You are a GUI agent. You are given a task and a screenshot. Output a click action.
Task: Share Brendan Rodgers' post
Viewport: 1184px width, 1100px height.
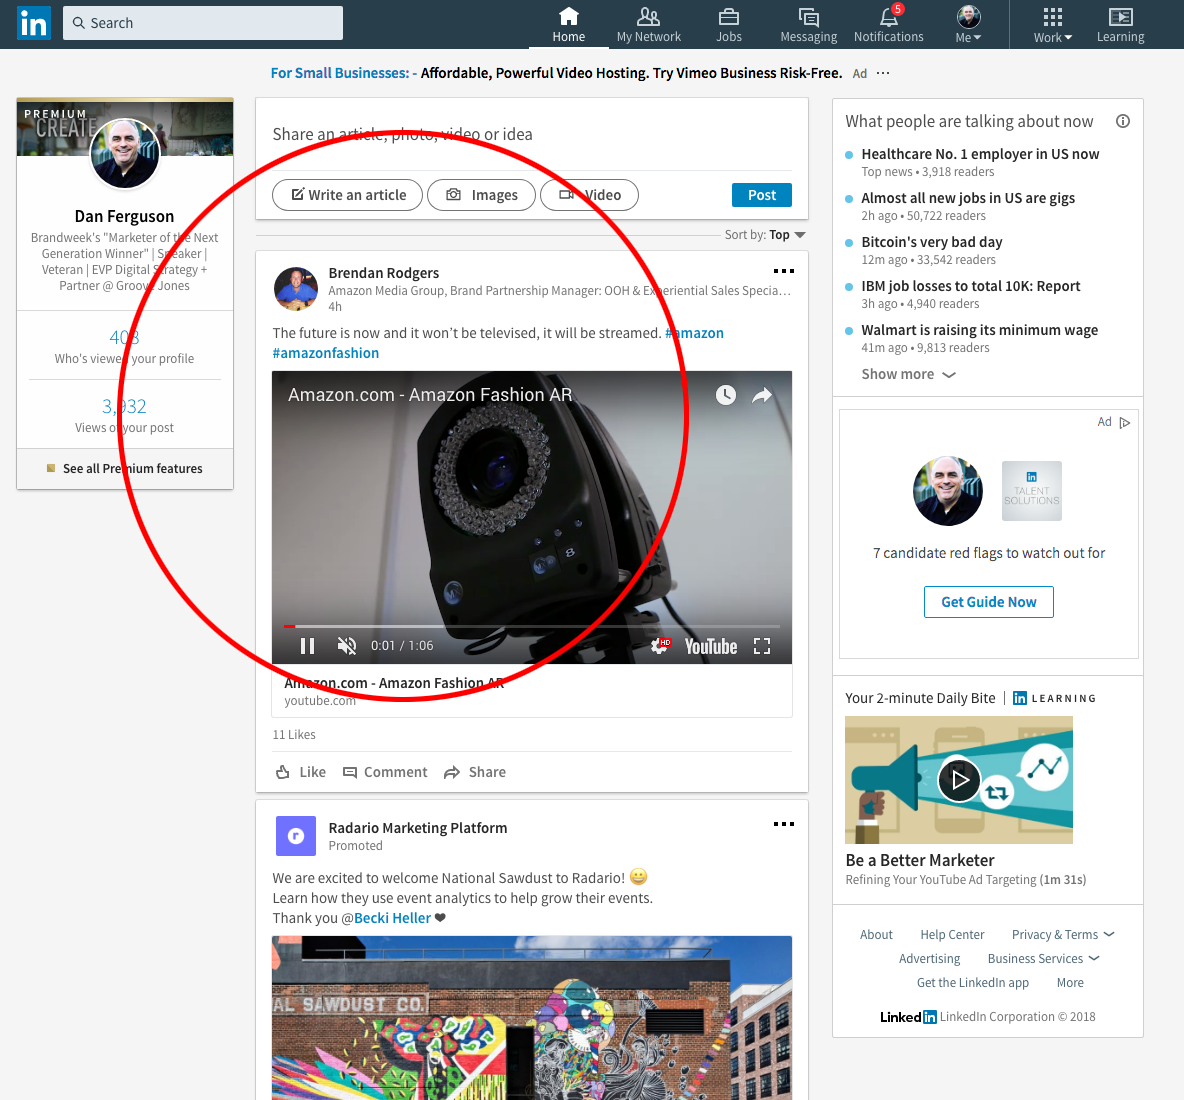click(x=475, y=772)
